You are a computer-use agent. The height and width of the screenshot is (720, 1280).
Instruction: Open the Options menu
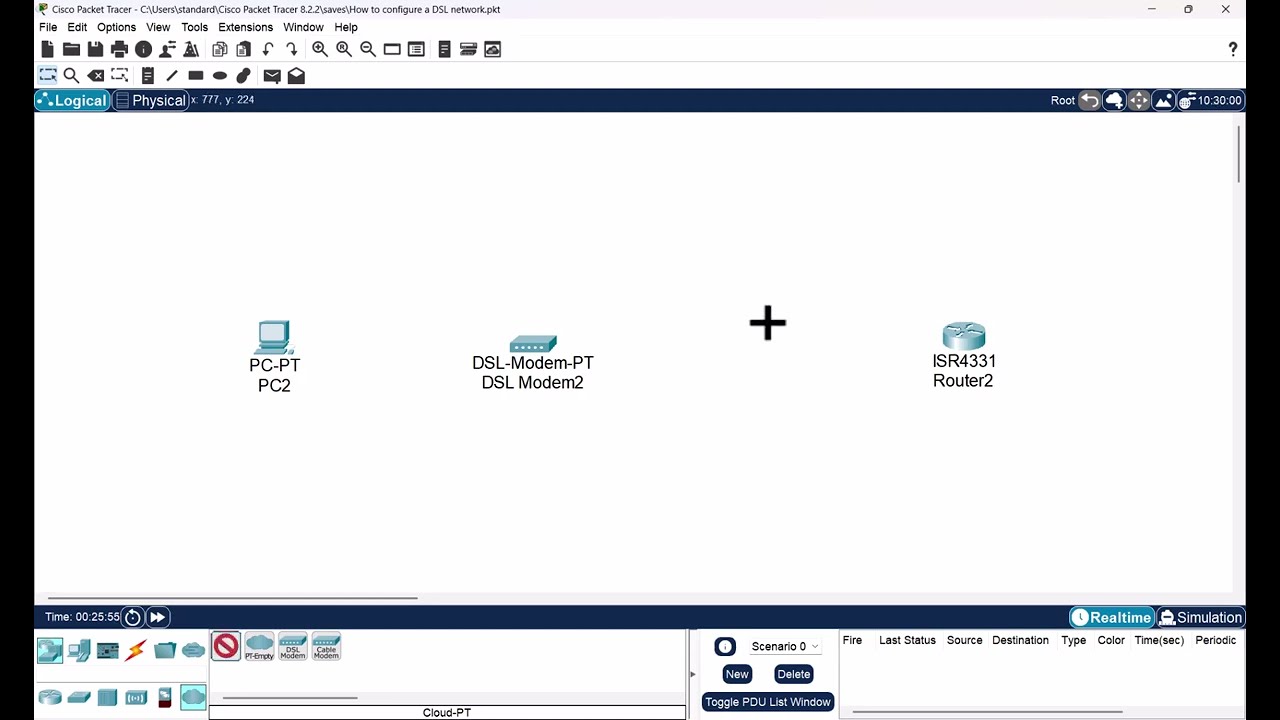click(116, 27)
